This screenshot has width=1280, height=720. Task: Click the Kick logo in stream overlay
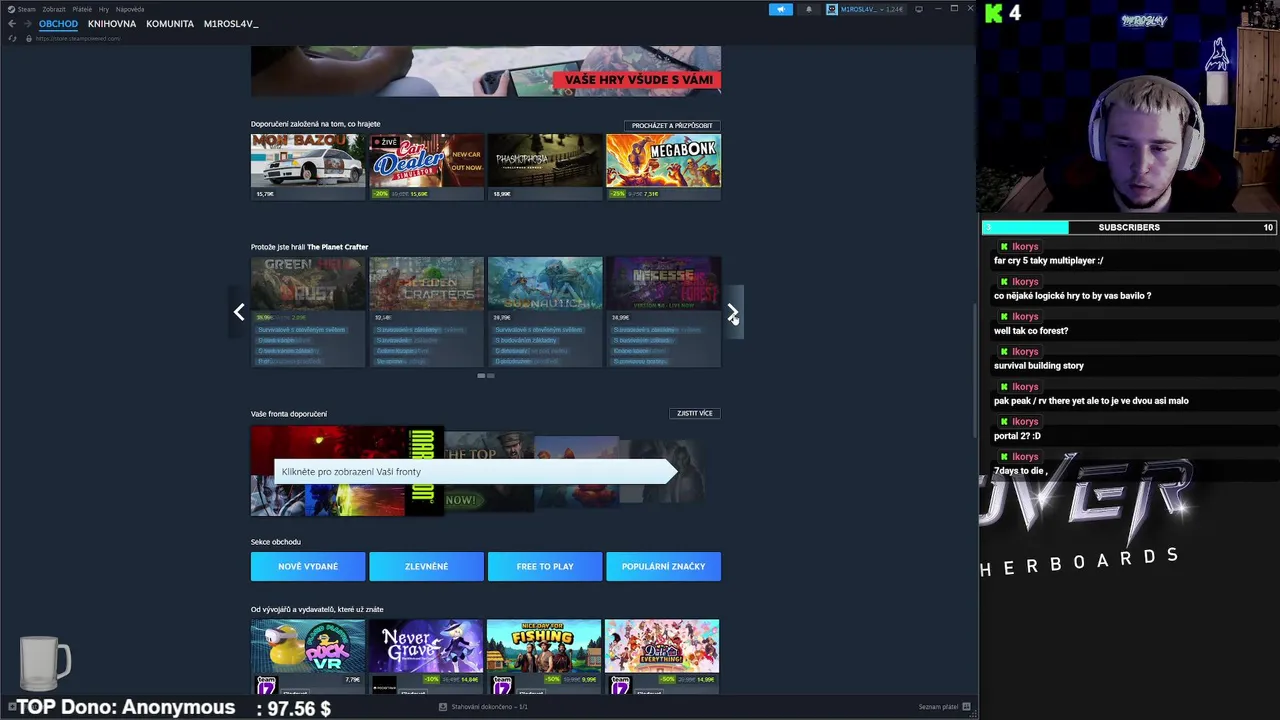pyautogui.click(x=994, y=13)
